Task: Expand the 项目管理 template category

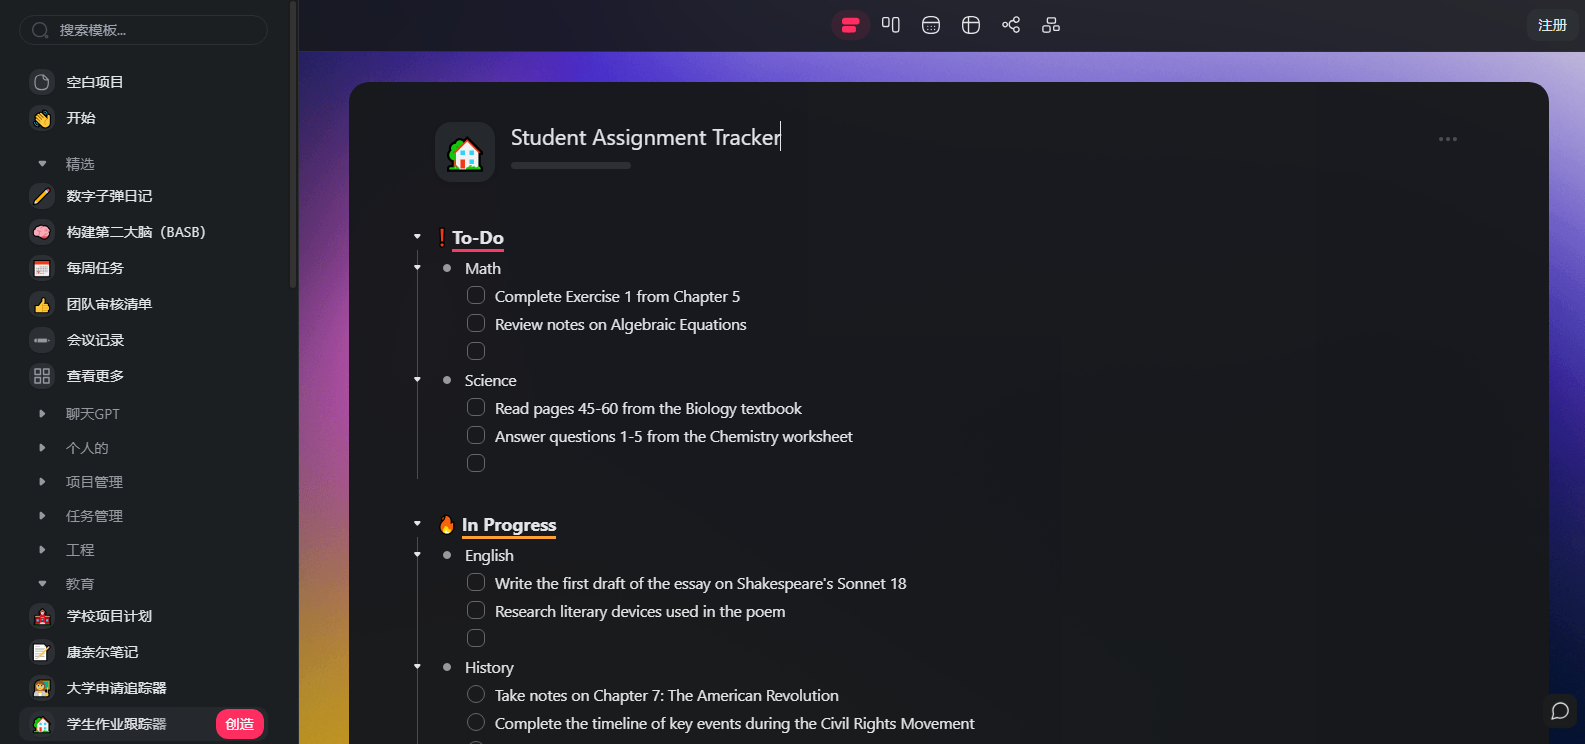Action: tap(42, 482)
